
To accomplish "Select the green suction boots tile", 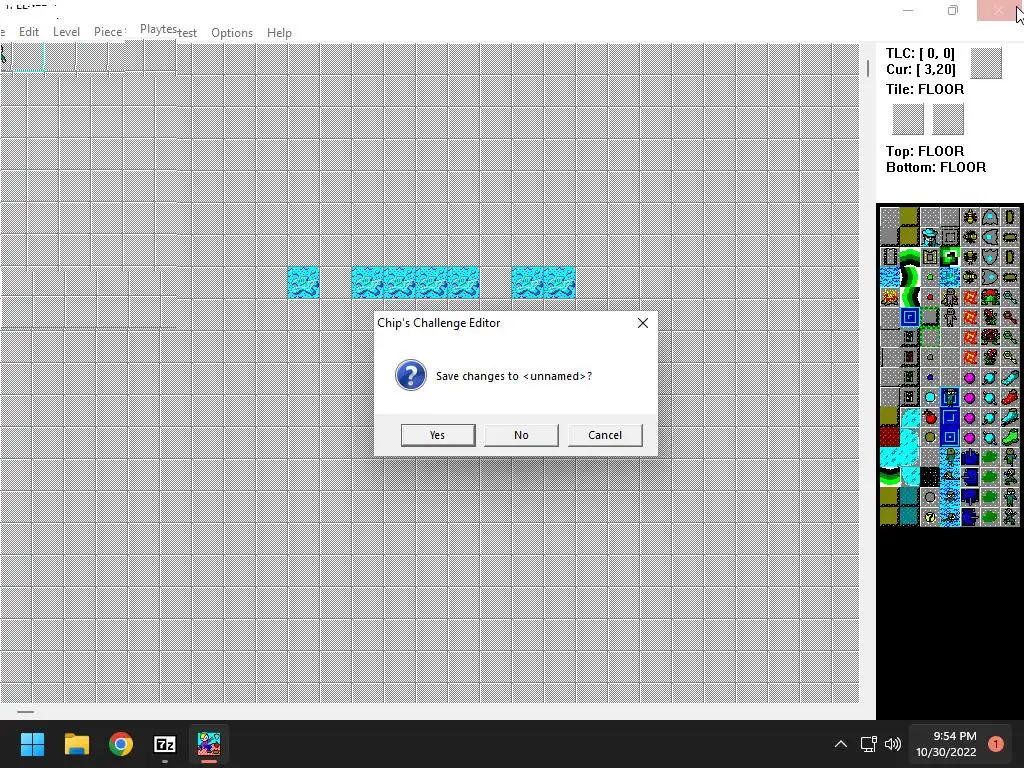I will point(1010,438).
